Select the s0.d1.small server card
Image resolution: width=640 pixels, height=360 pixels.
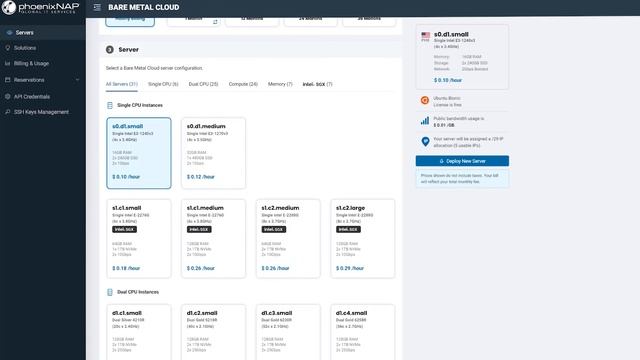coord(139,153)
